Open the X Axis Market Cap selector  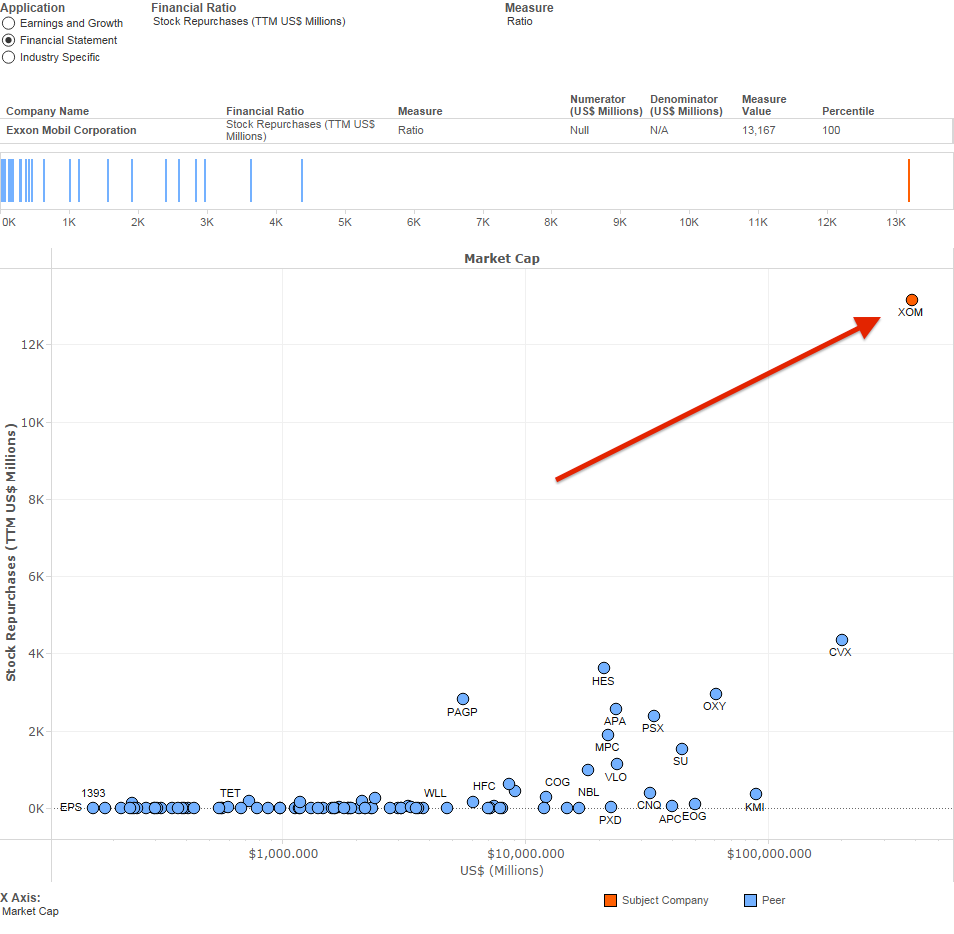30,911
